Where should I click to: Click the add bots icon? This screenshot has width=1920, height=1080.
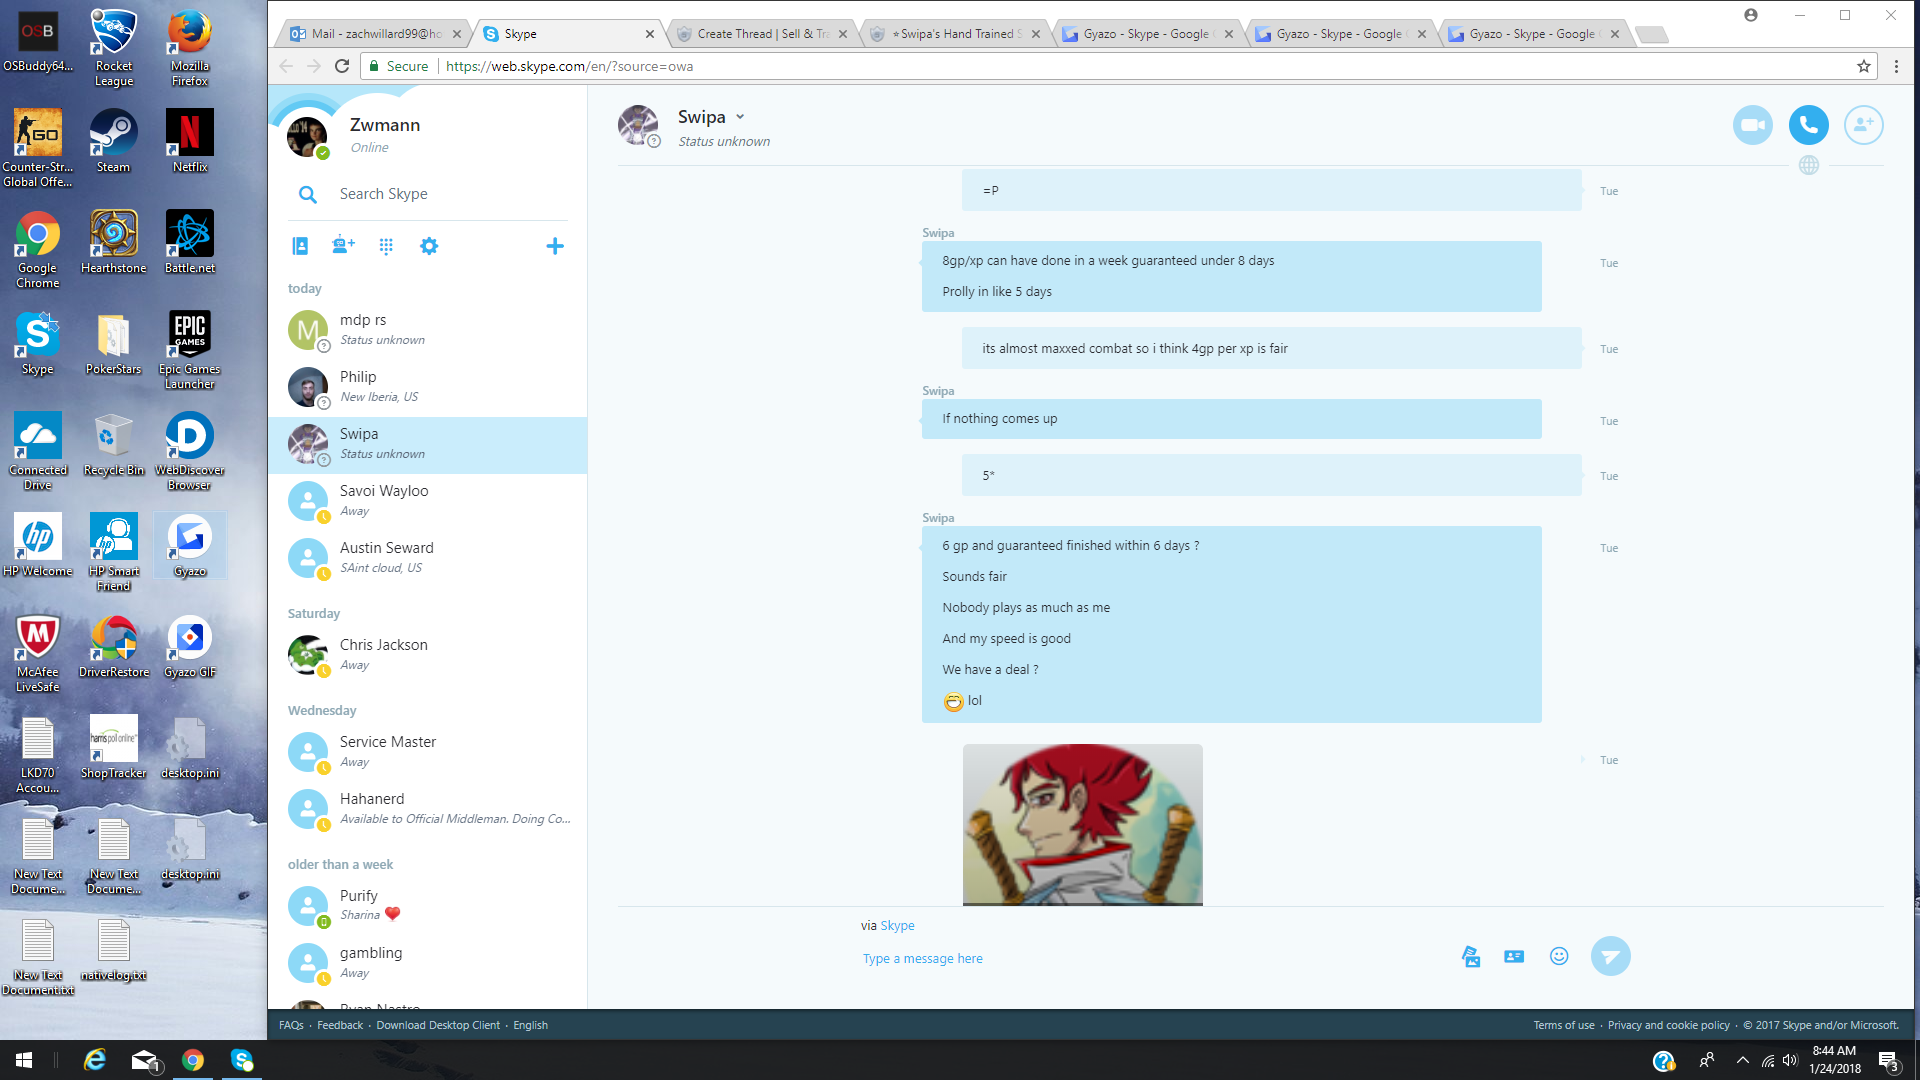click(343, 246)
